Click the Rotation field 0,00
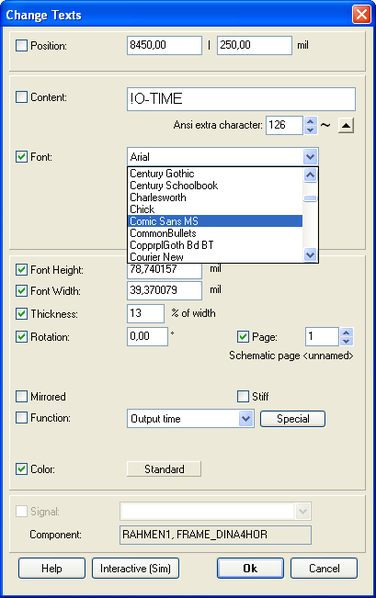This screenshot has height=598, width=376. coord(147,336)
